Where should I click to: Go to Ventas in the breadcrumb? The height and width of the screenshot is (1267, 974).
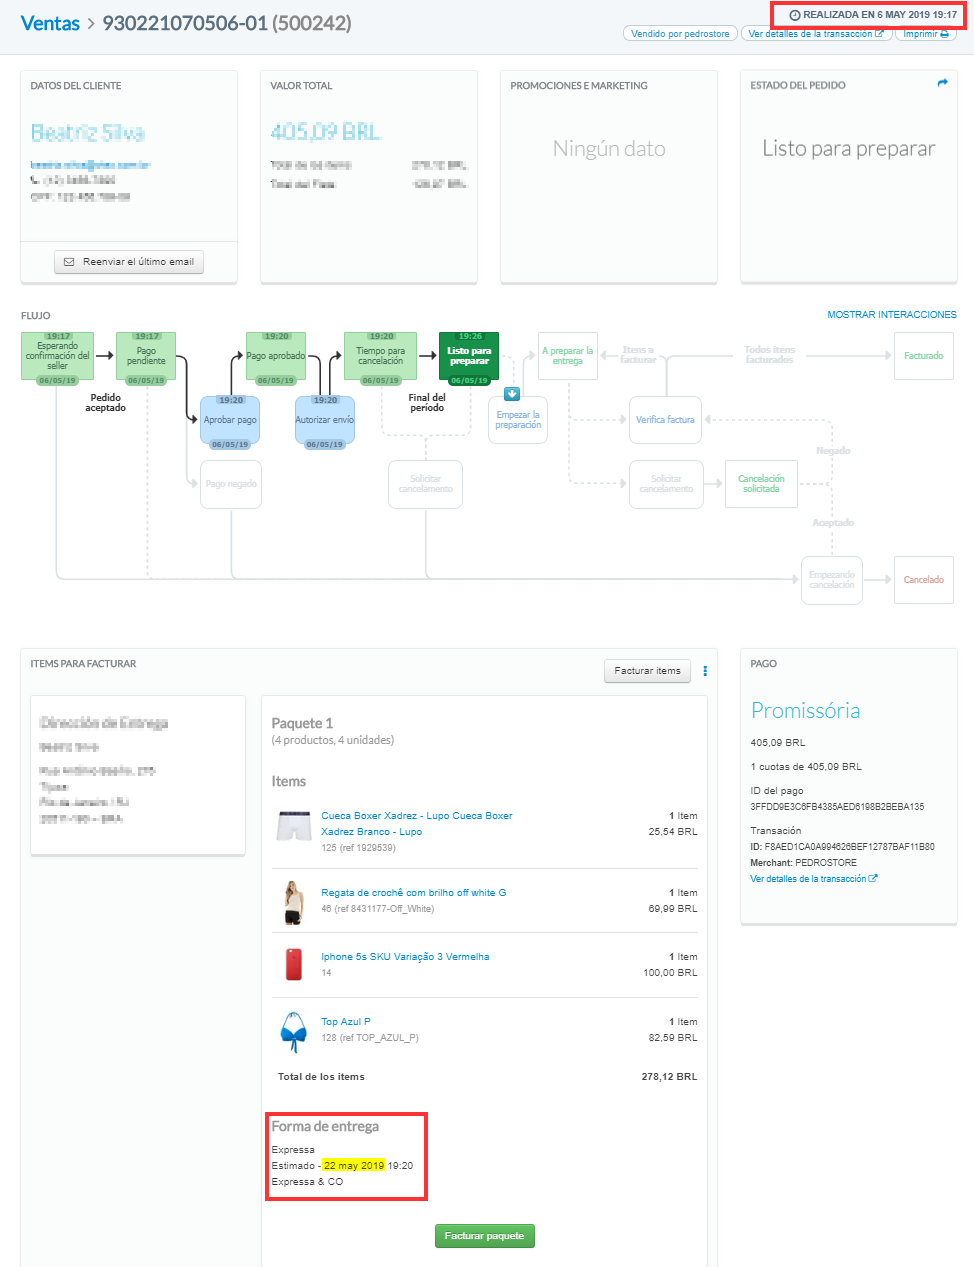click(x=50, y=23)
